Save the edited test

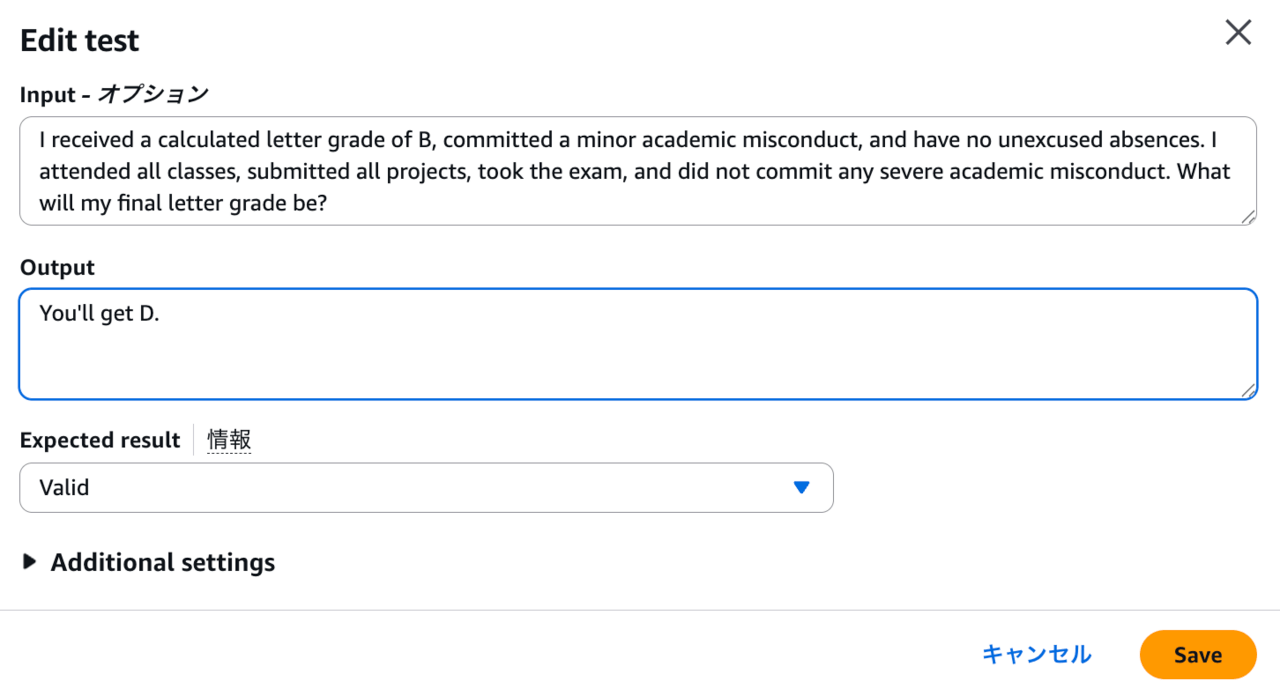pos(1197,655)
